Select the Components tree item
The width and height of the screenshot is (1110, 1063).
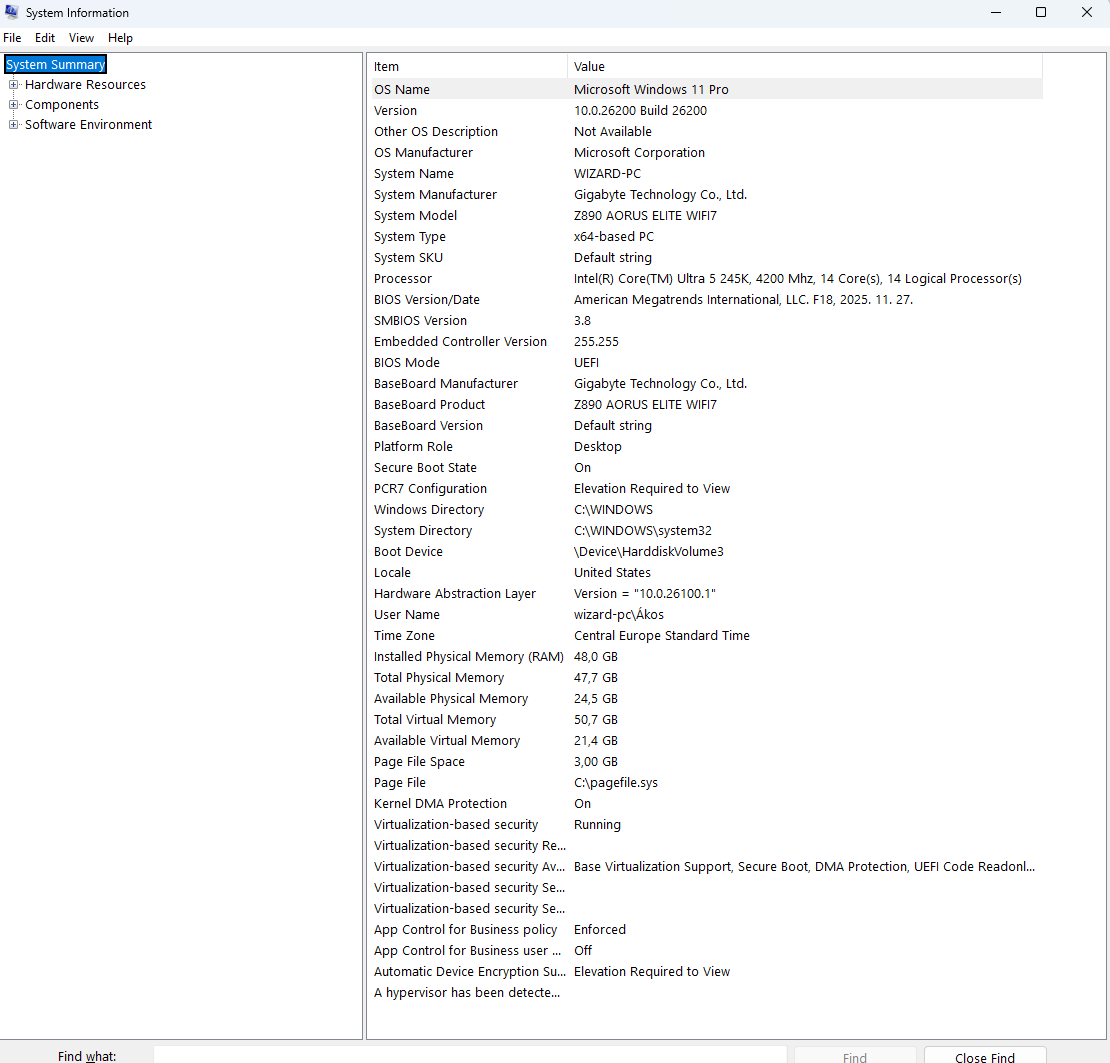tap(62, 105)
